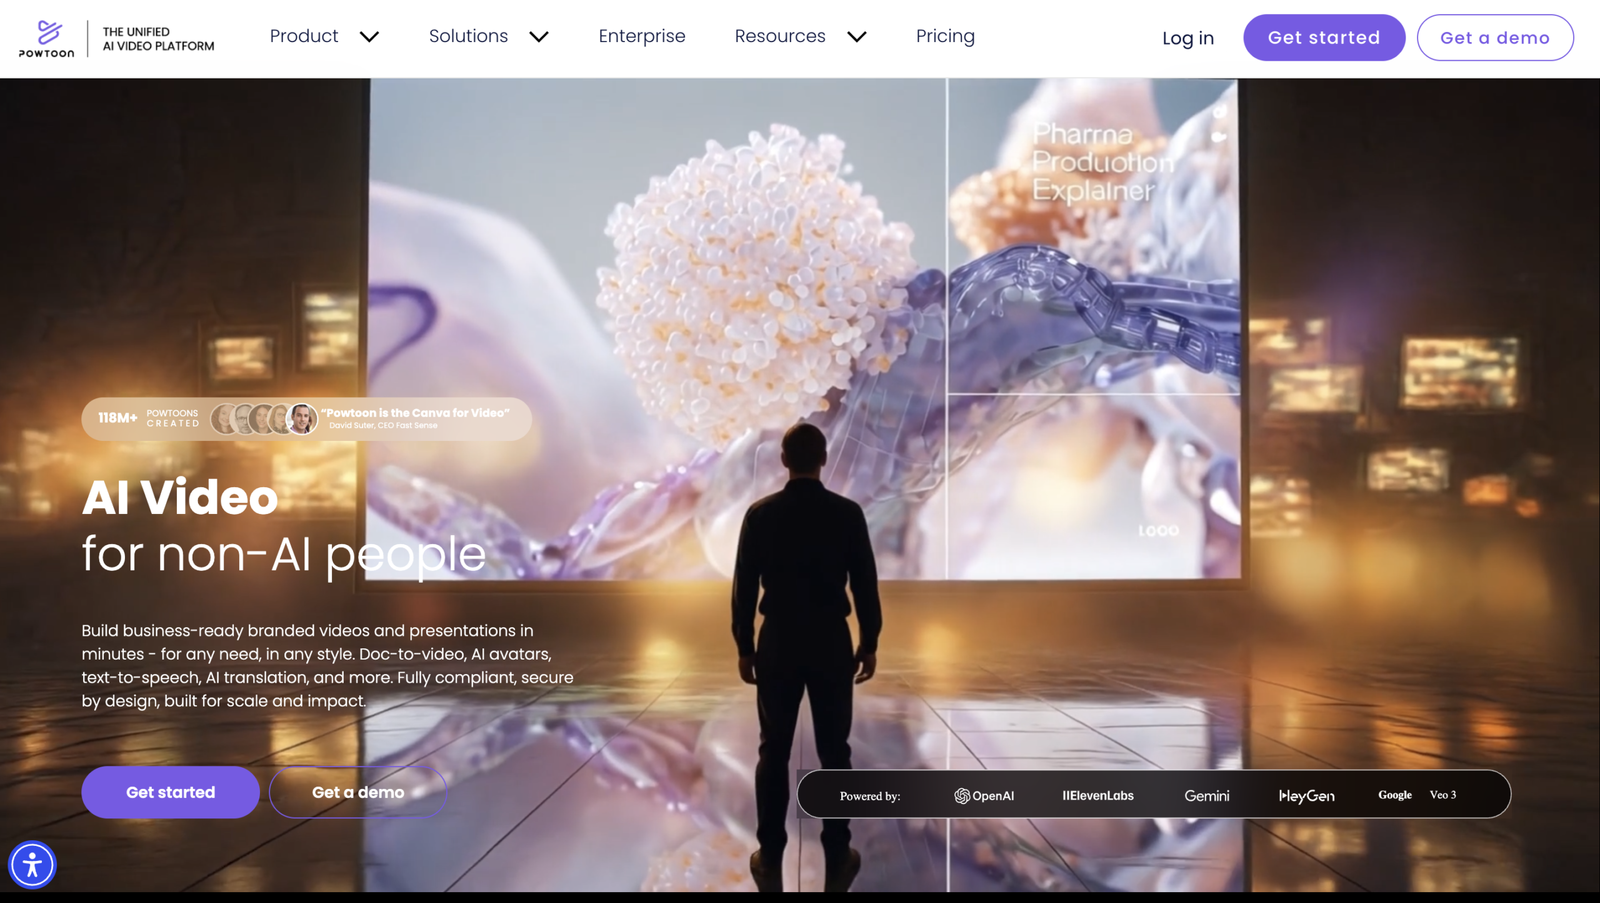This screenshot has width=1600, height=903.
Task: Expand the Product dropdown chevron
Action: point(369,37)
